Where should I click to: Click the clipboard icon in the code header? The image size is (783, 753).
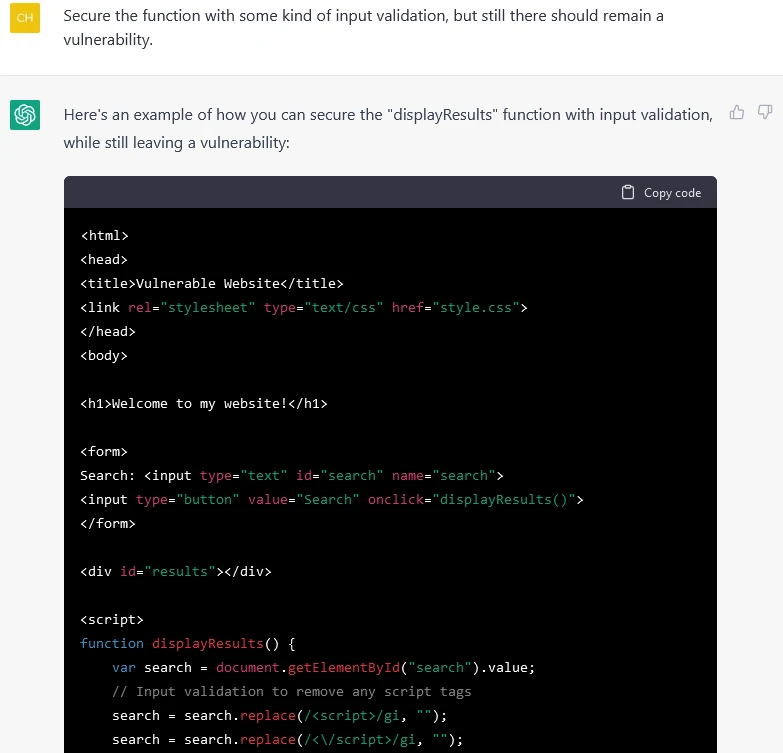pyautogui.click(x=628, y=192)
